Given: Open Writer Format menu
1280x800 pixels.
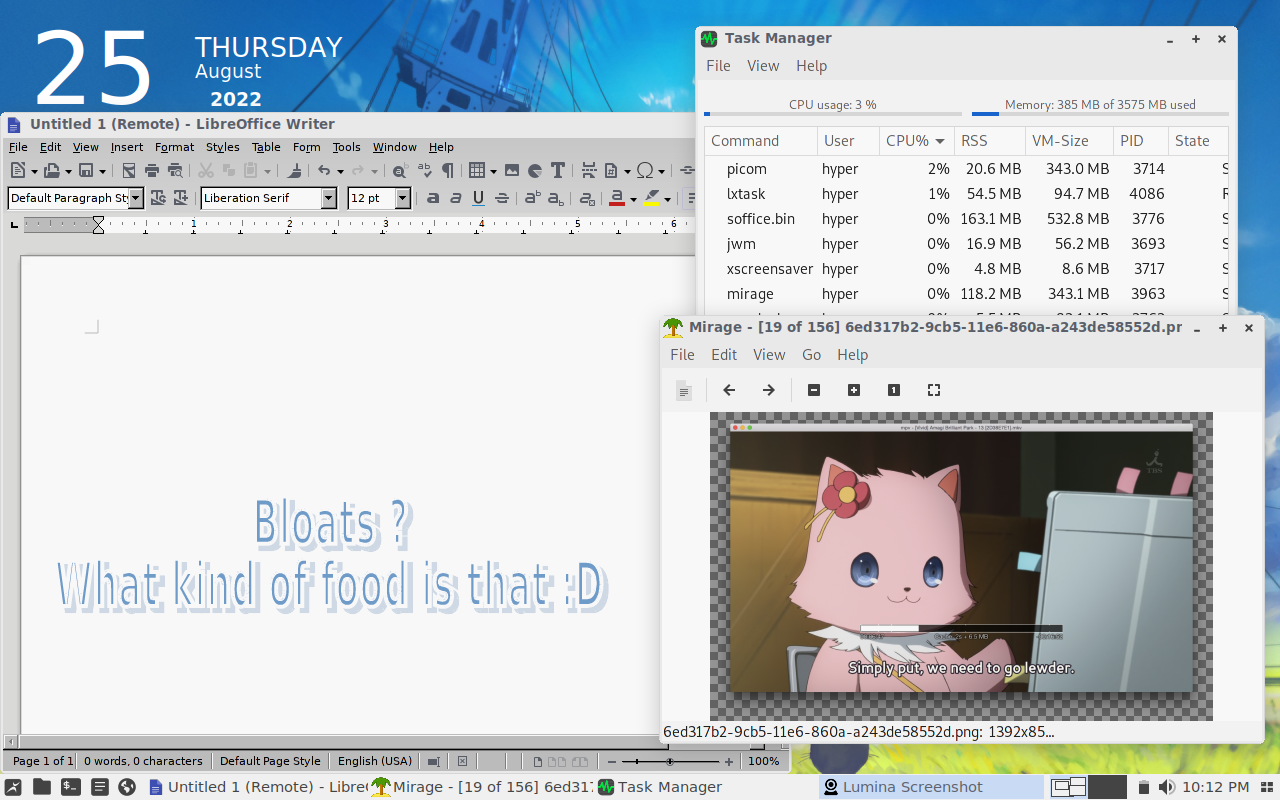Looking at the screenshot, I should coord(174,147).
